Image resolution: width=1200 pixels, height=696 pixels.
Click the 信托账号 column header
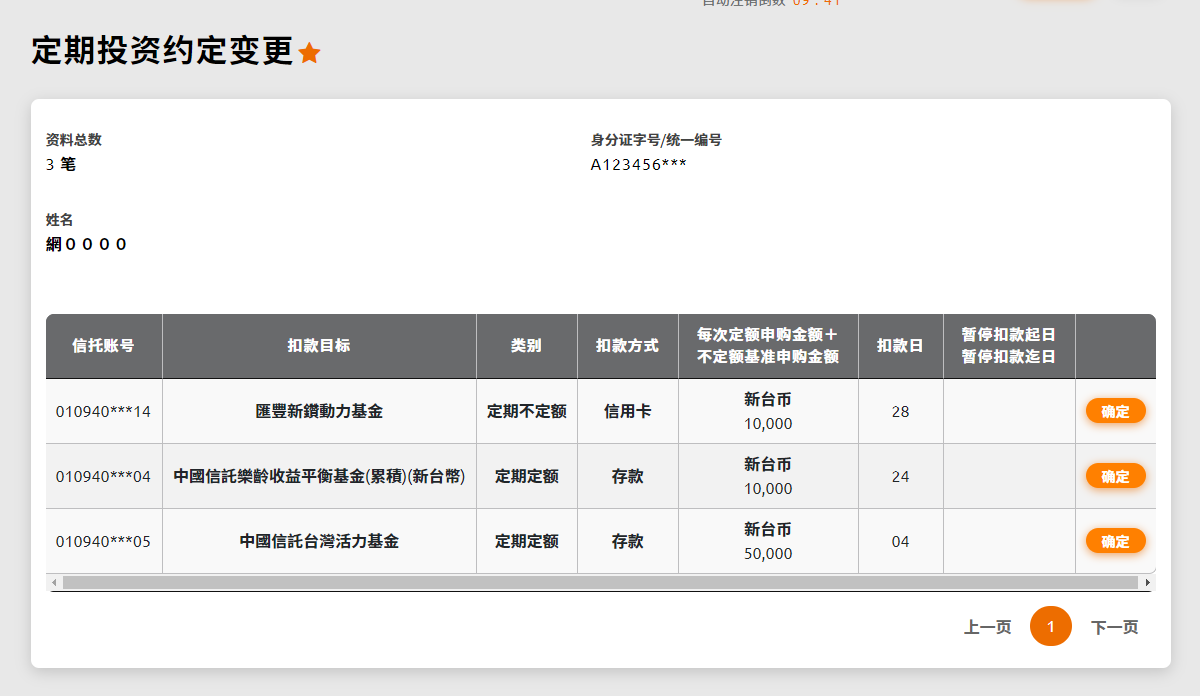[104, 346]
